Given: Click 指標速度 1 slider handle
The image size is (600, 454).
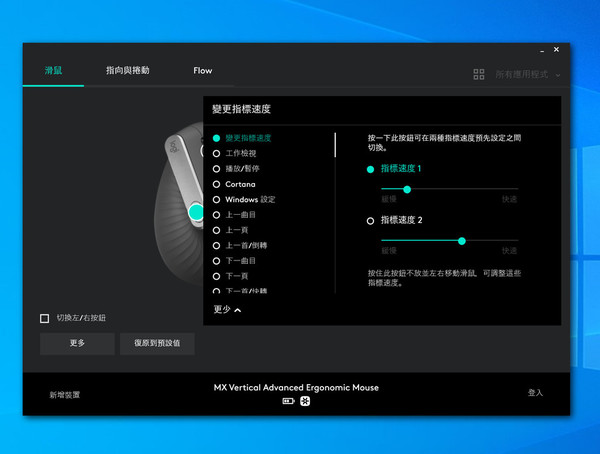Looking at the screenshot, I should click(407, 189).
